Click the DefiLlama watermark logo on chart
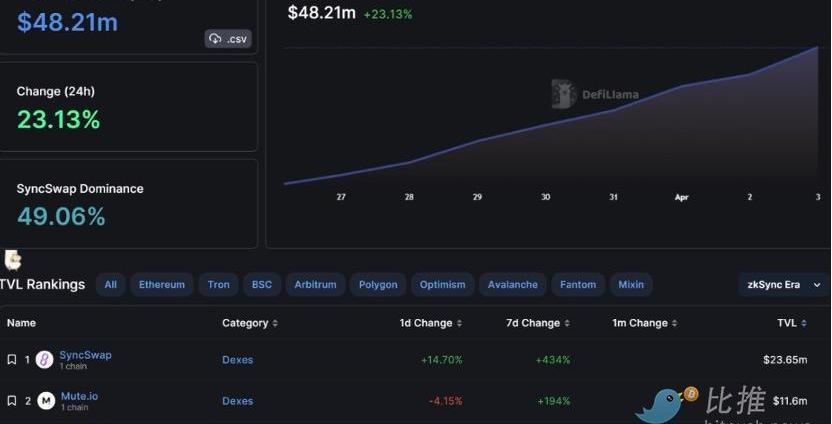The width and height of the screenshot is (832, 424). (563, 94)
